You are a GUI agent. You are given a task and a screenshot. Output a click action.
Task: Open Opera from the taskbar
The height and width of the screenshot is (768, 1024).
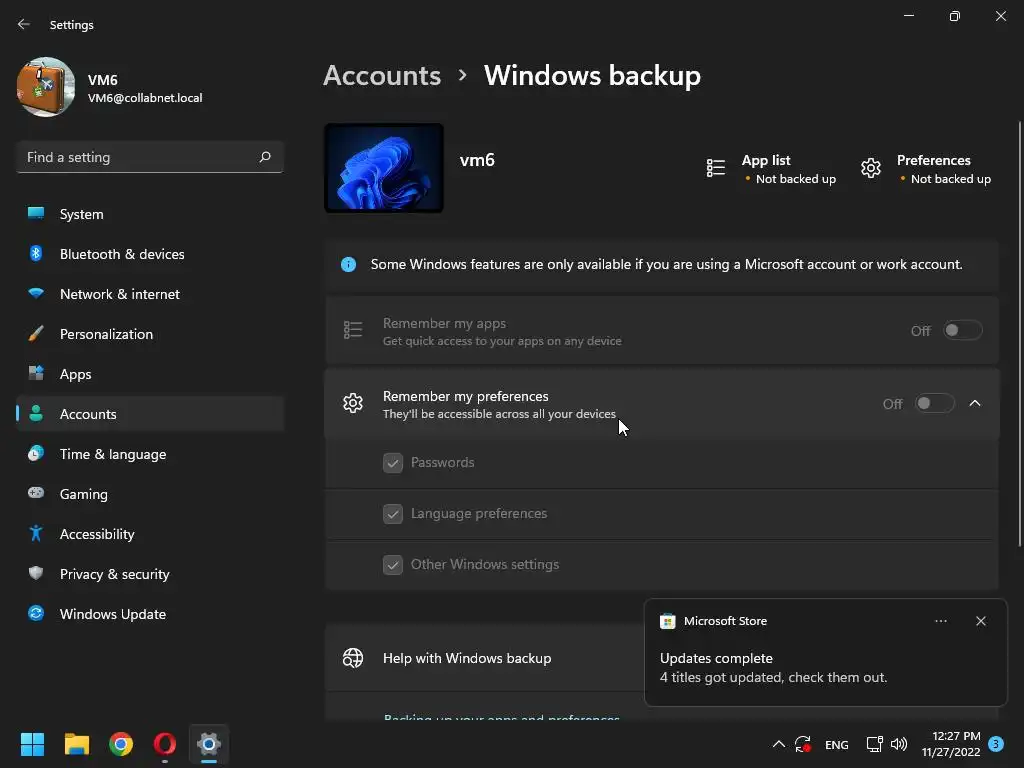[165, 744]
